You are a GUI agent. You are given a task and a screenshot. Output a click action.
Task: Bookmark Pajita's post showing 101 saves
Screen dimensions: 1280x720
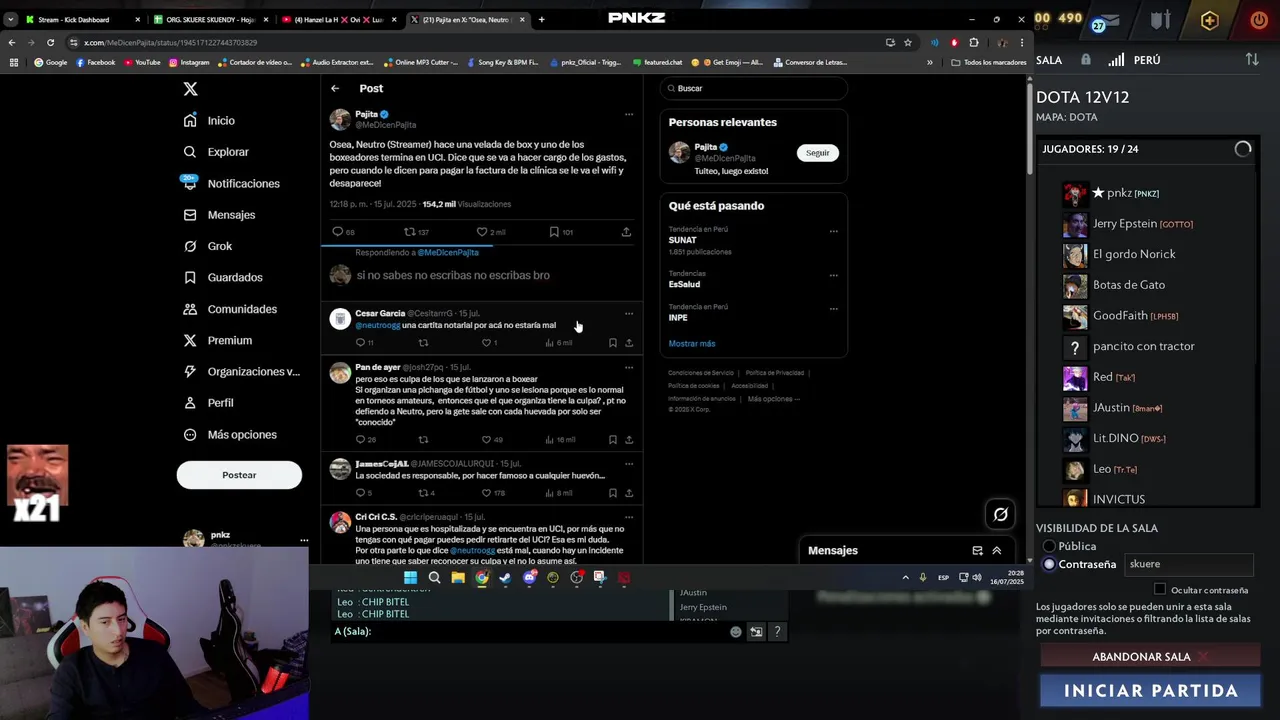554,232
